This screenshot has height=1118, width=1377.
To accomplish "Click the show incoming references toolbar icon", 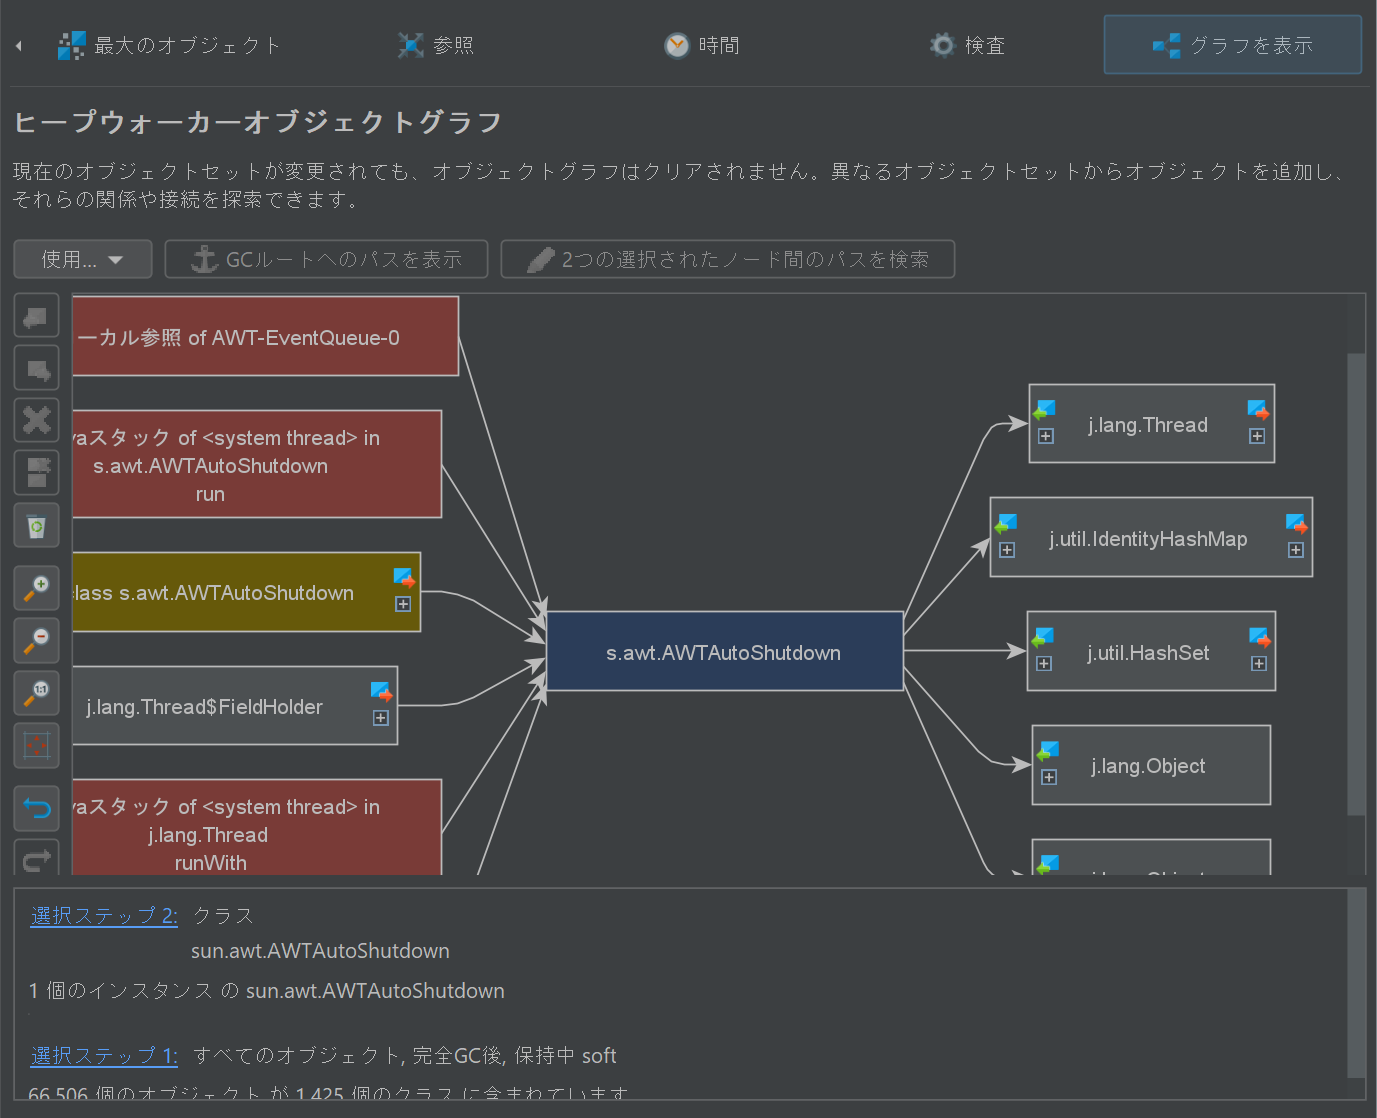I will click(x=37, y=317).
